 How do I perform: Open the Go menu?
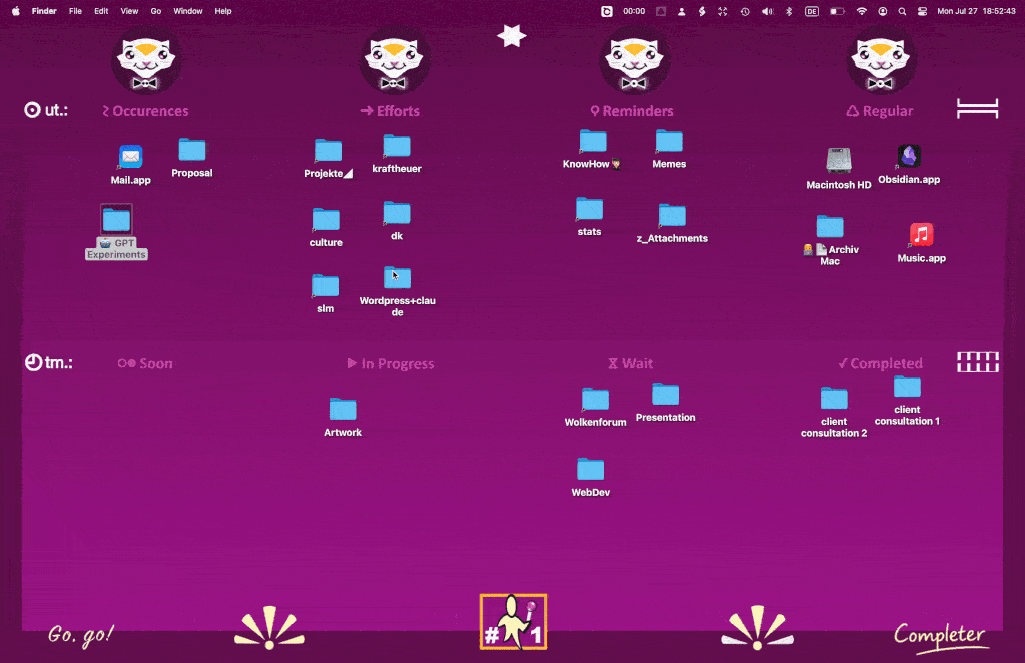[x=156, y=11]
